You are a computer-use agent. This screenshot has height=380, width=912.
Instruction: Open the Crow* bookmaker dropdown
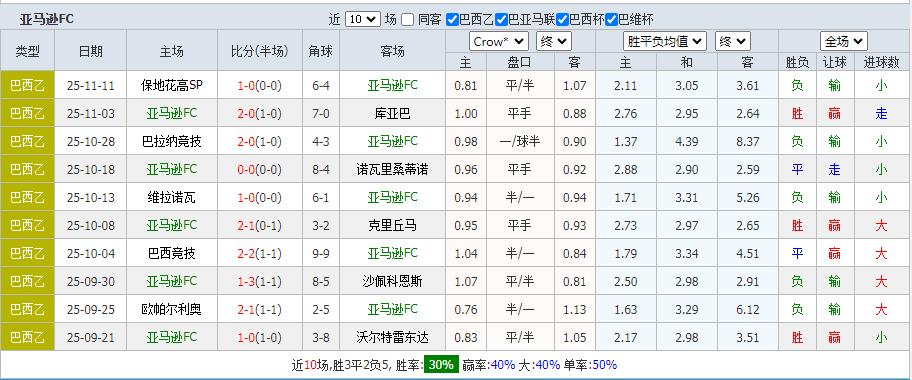tap(498, 41)
